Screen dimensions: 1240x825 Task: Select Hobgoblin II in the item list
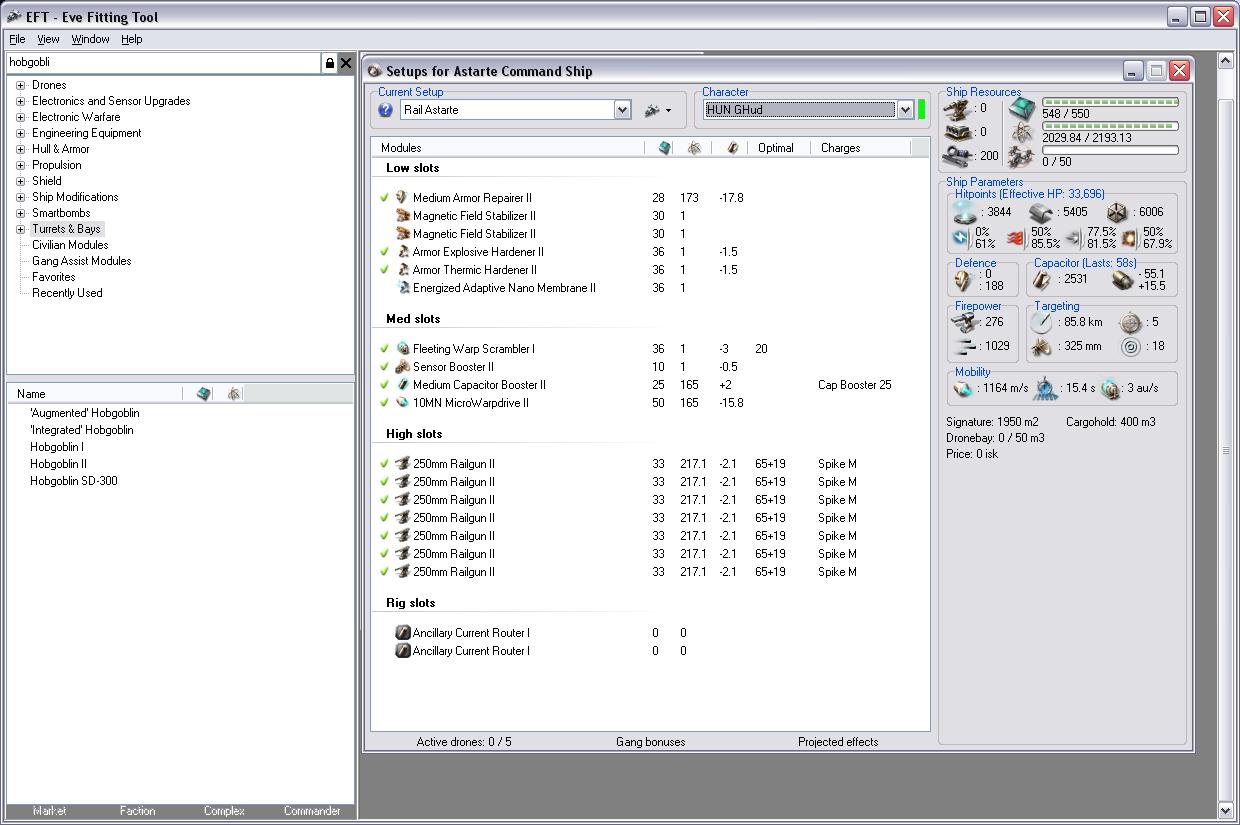point(58,464)
